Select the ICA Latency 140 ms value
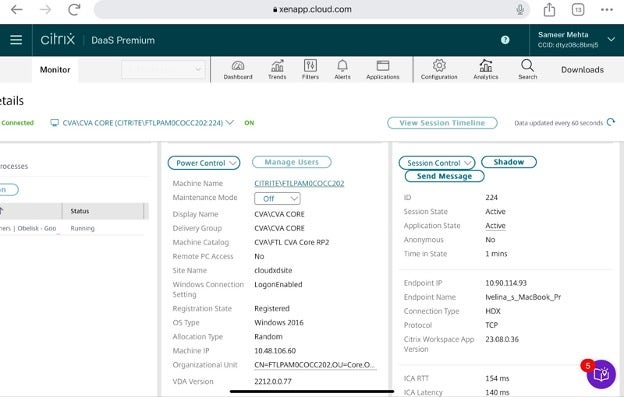 (497, 392)
